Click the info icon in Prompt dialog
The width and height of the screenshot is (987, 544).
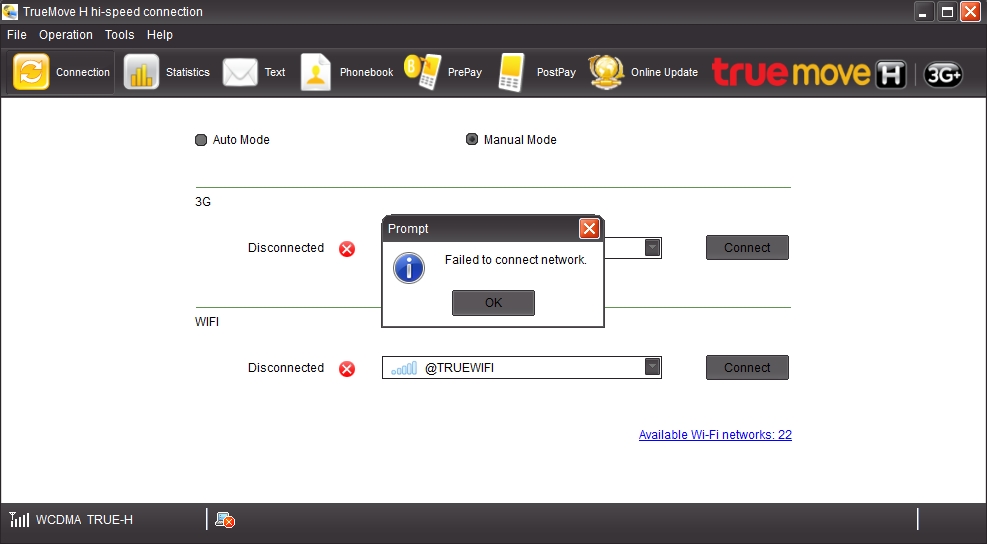click(x=409, y=268)
